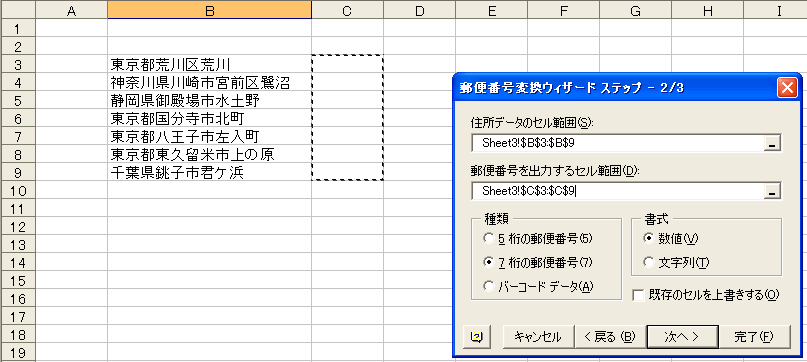Image resolution: width=807 pixels, height=362 pixels.
Task: Select row 15 header
Action: (18, 281)
